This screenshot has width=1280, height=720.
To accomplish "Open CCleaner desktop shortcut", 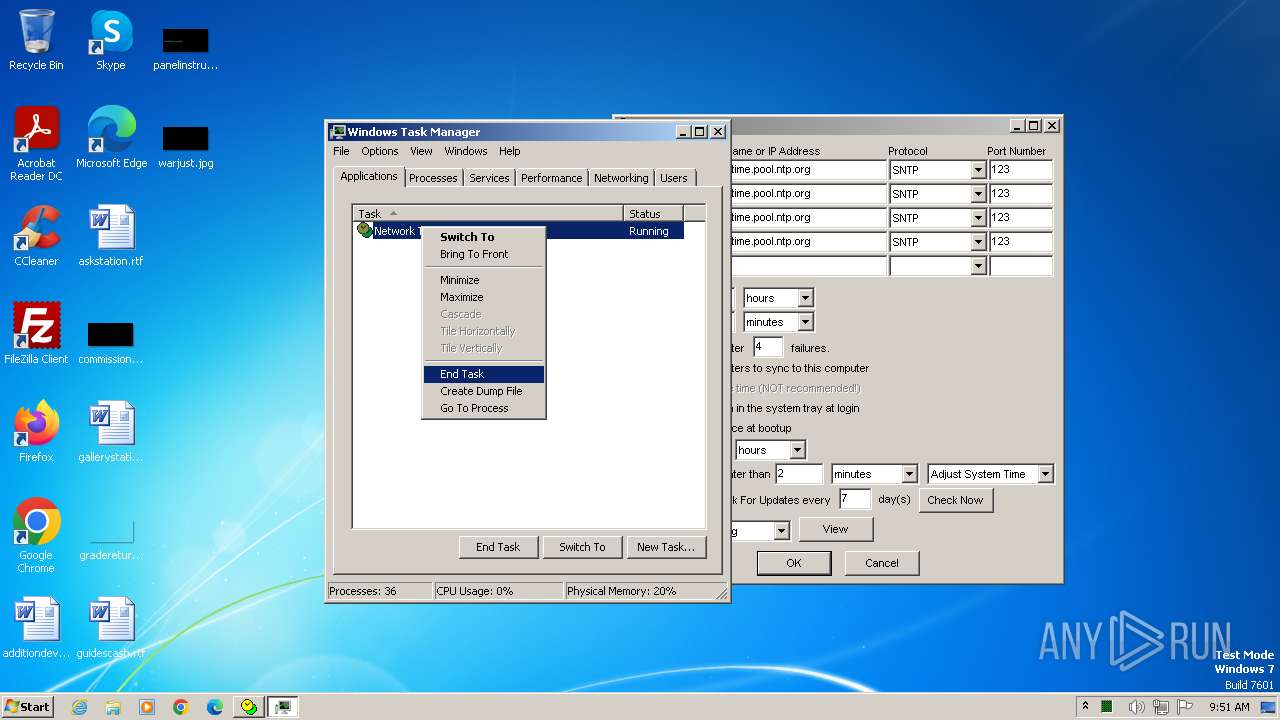I will 36,236.
